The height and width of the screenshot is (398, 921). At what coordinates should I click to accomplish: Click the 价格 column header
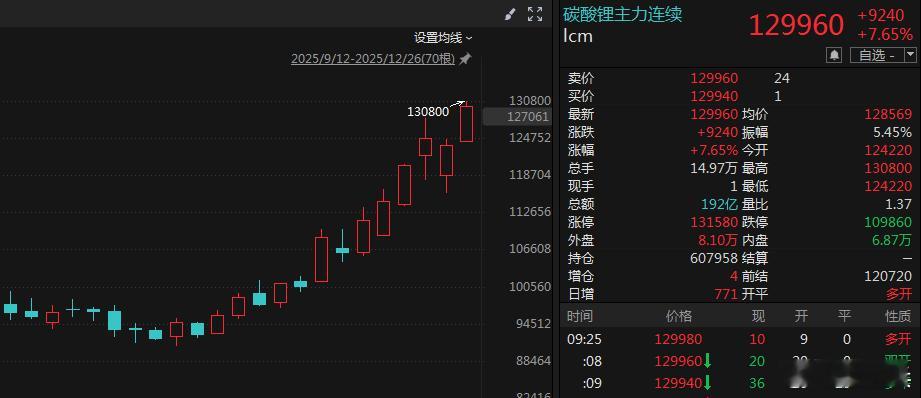coord(678,316)
